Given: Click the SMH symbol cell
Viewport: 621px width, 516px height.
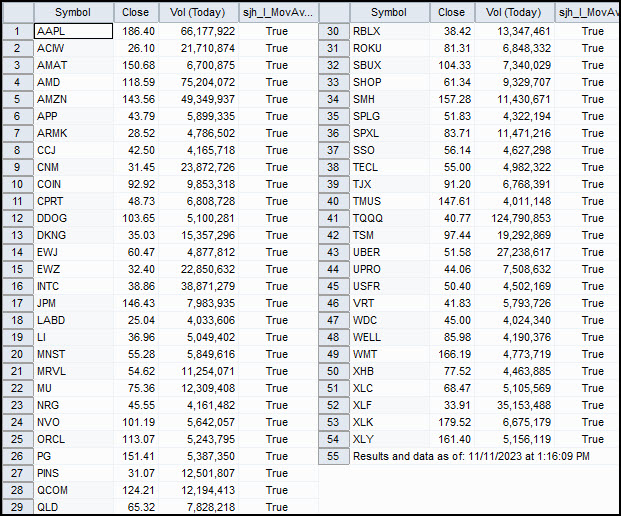Looking at the screenshot, I should [390, 99].
